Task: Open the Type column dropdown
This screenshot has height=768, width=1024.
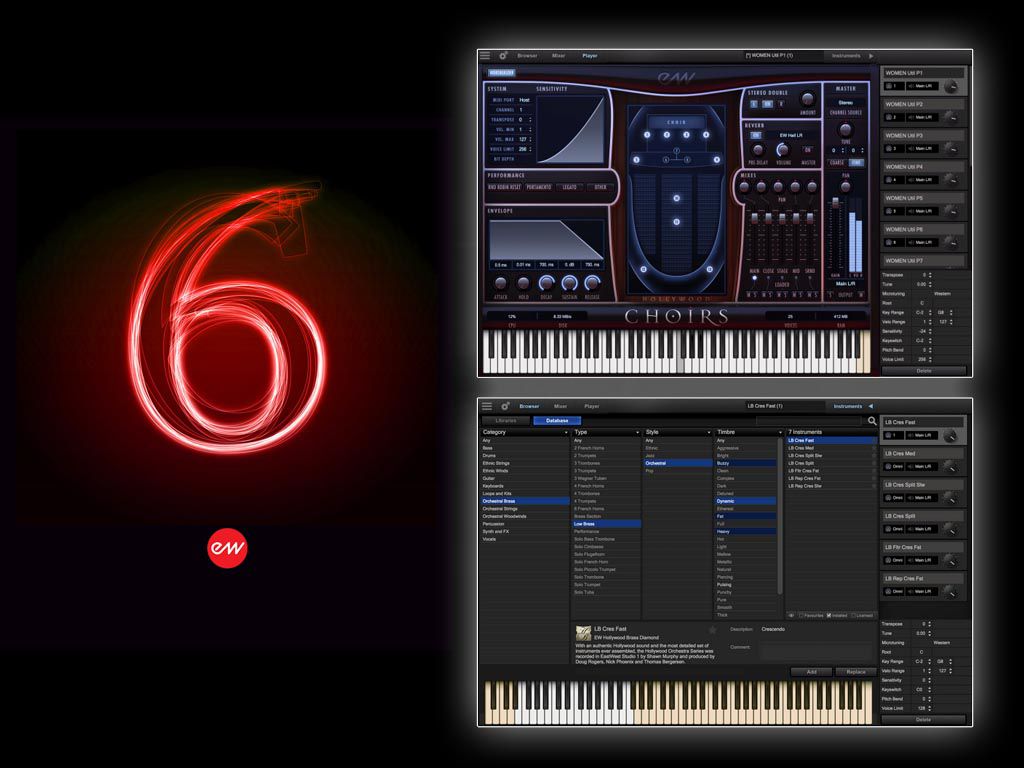Action: click(637, 432)
